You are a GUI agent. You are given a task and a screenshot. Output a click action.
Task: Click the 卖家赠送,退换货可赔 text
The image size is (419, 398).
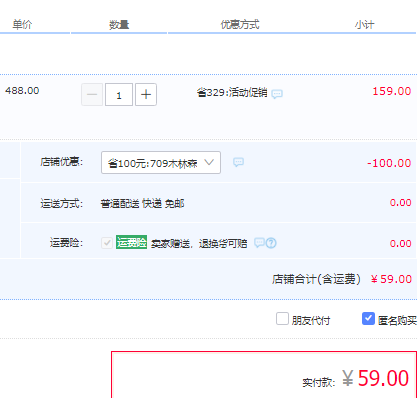pos(199,244)
